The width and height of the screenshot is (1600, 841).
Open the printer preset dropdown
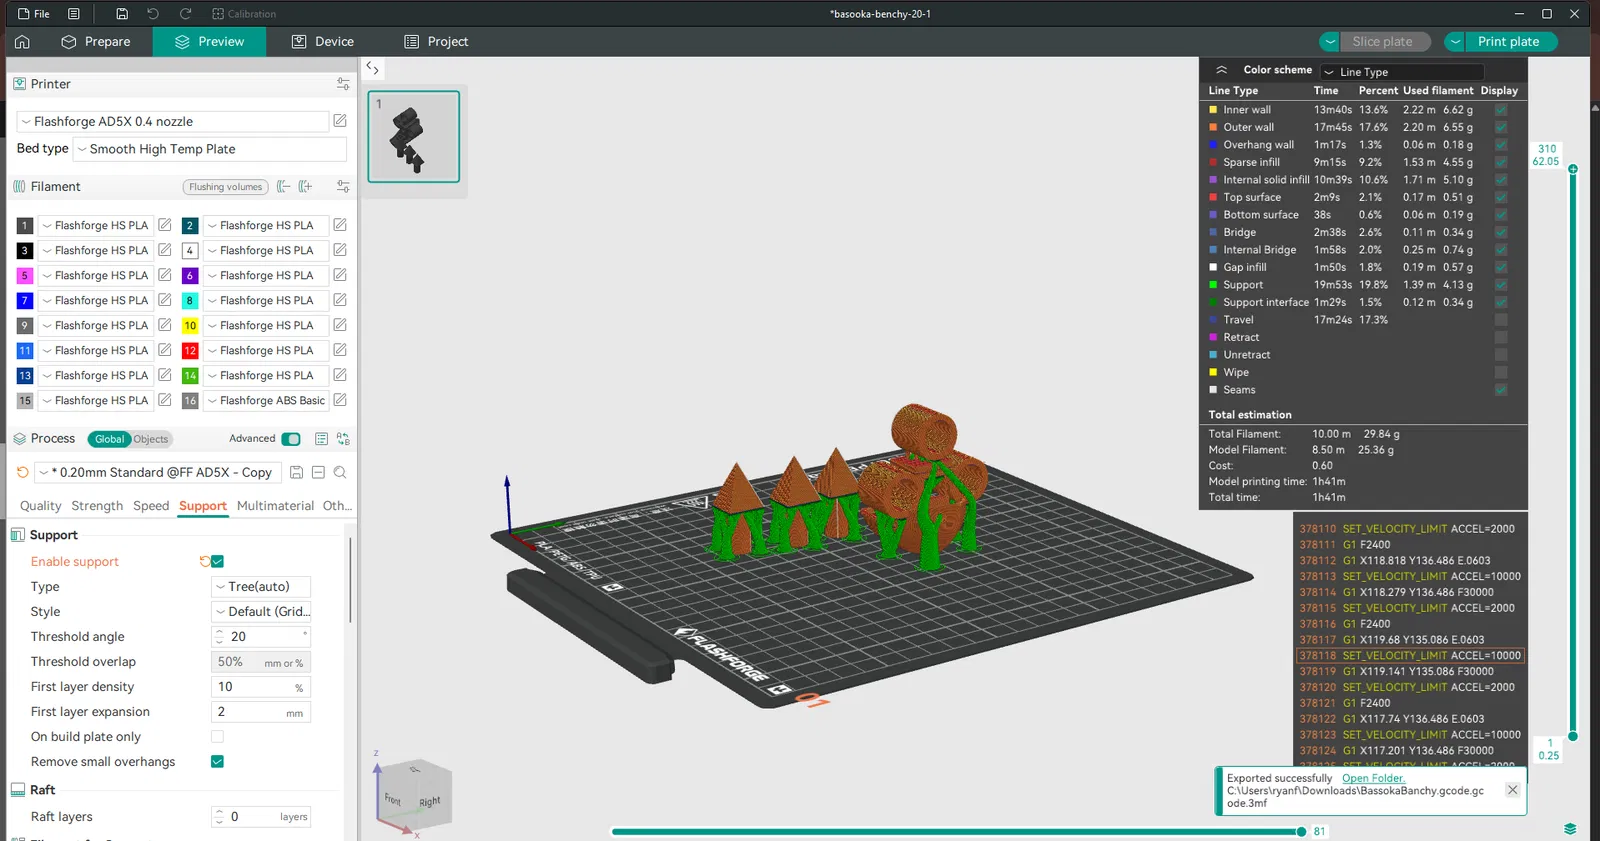173,121
